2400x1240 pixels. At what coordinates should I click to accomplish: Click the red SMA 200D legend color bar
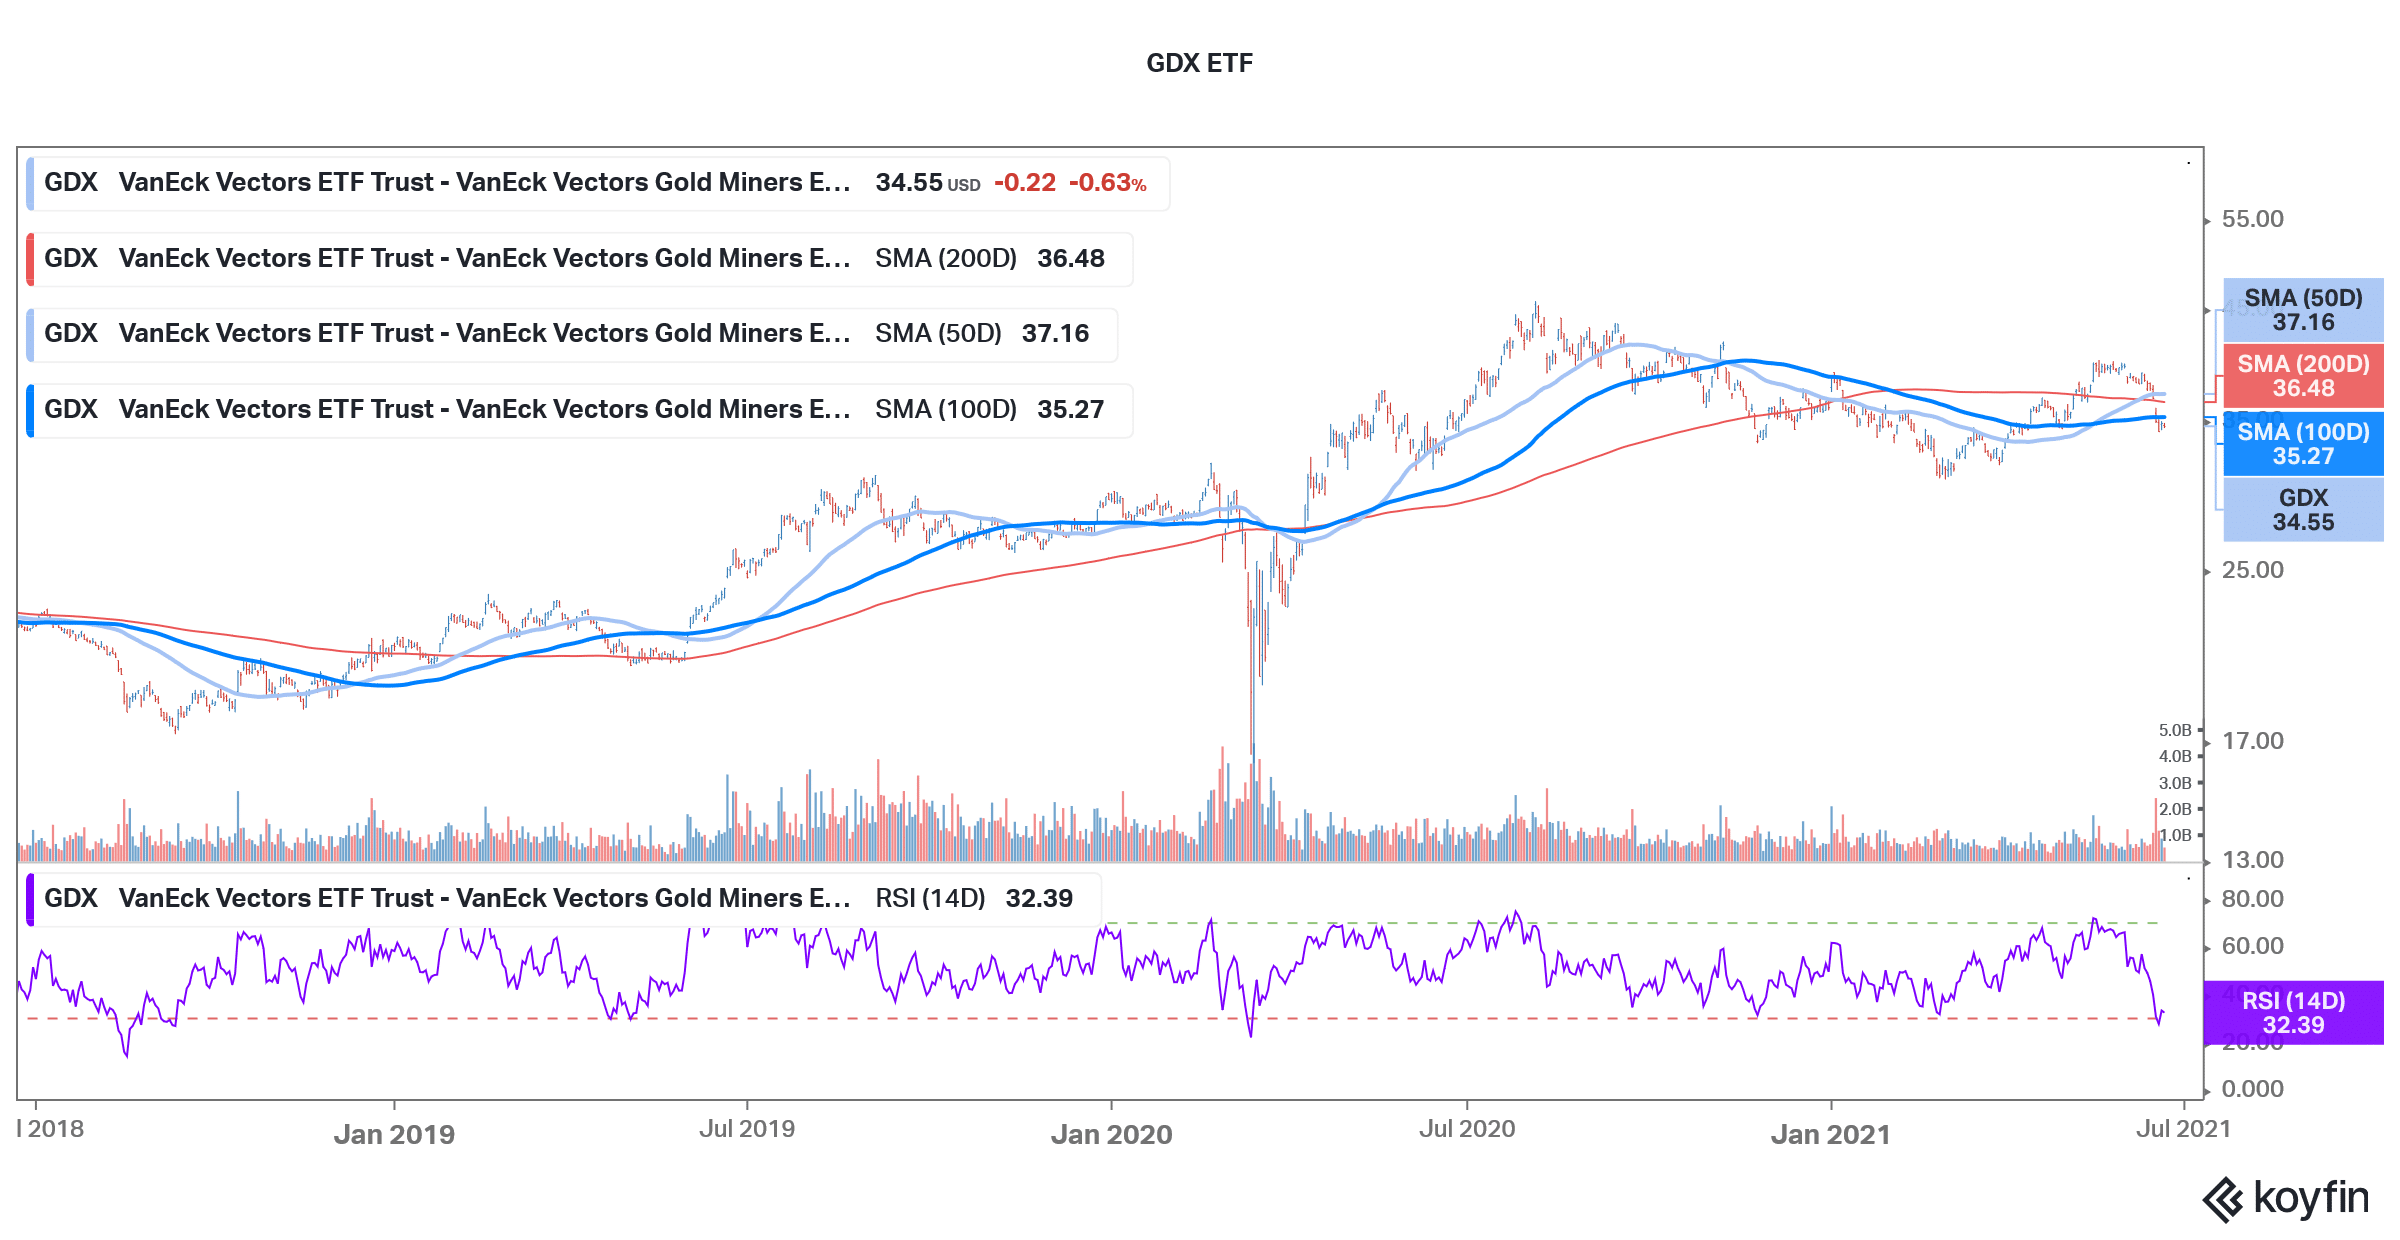[30, 259]
